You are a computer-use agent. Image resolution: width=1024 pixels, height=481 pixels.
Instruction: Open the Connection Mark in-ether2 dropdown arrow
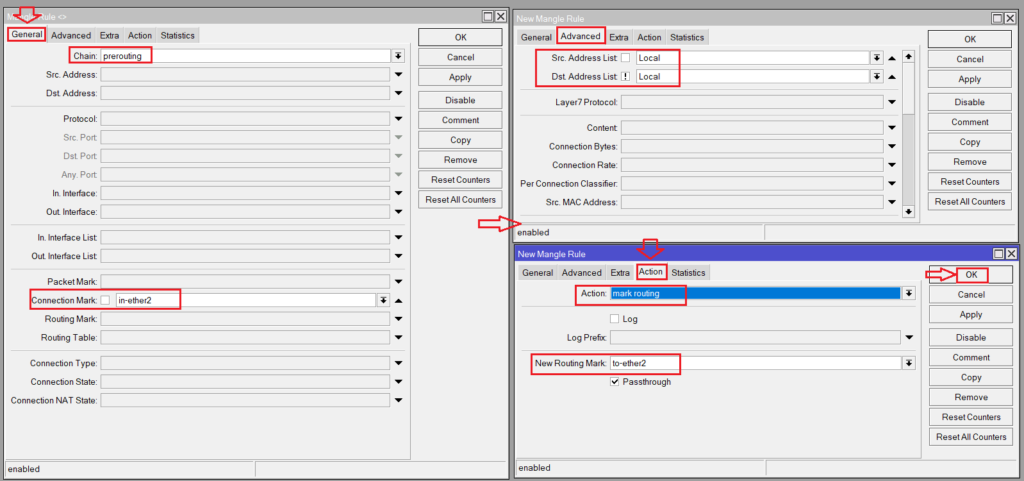pos(383,300)
